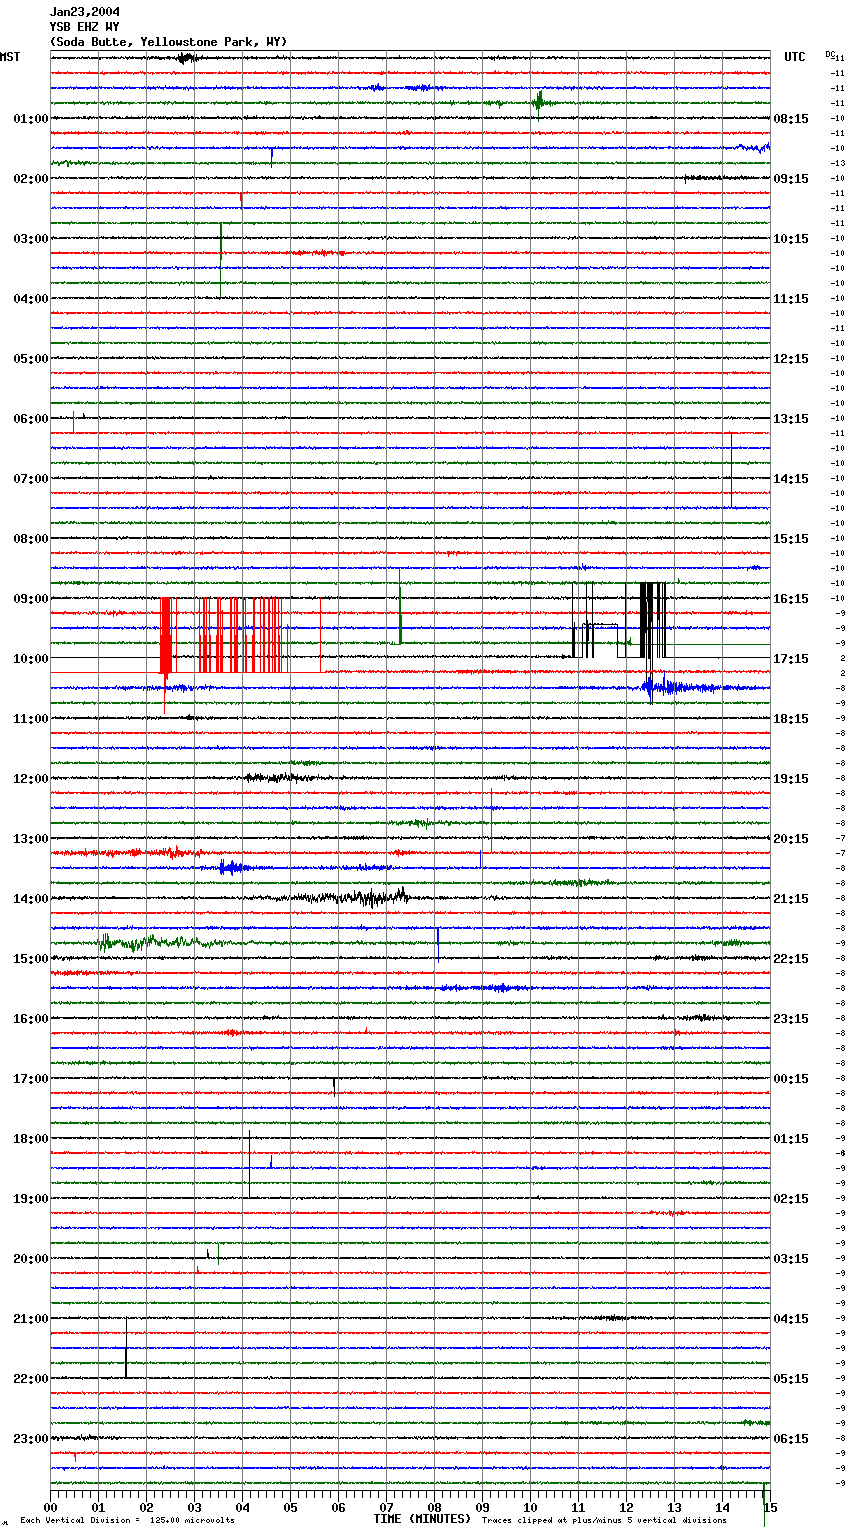This screenshot has width=850, height=1534.
Task: Select the 08:00 MST row label
Action: pyautogui.click(x=30, y=539)
